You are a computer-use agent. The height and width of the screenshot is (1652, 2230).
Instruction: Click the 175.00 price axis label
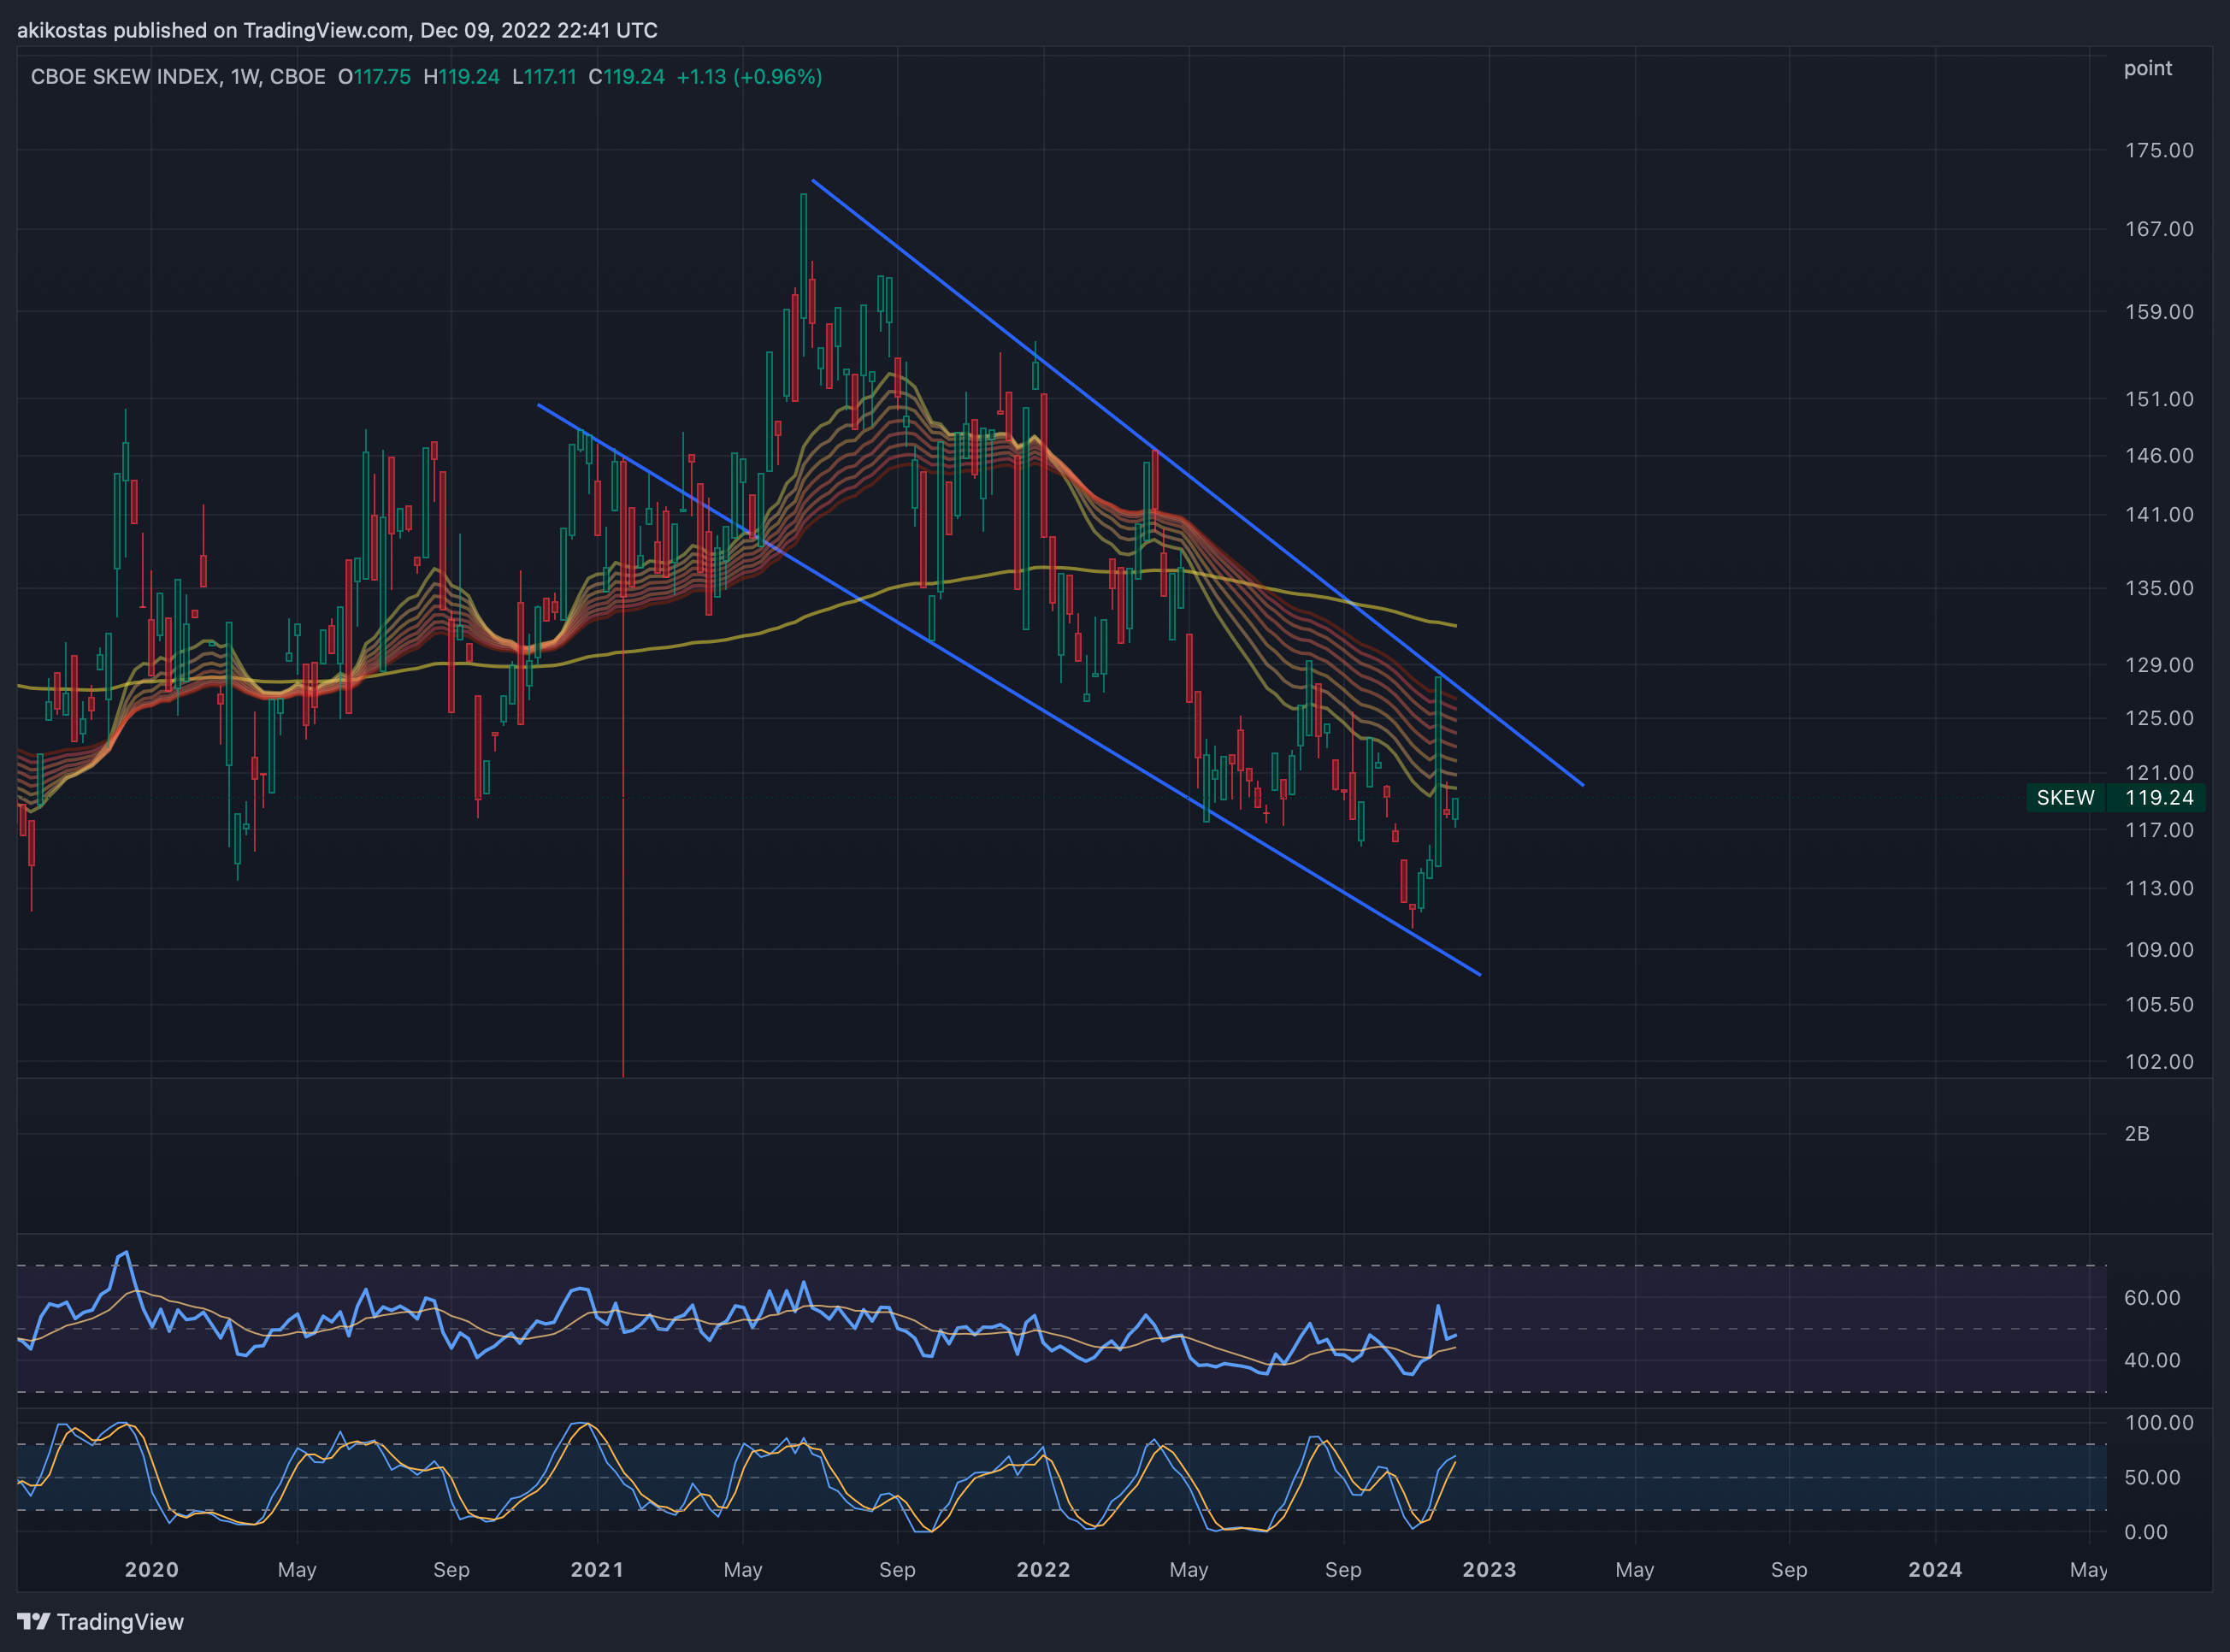(x=2159, y=150)
